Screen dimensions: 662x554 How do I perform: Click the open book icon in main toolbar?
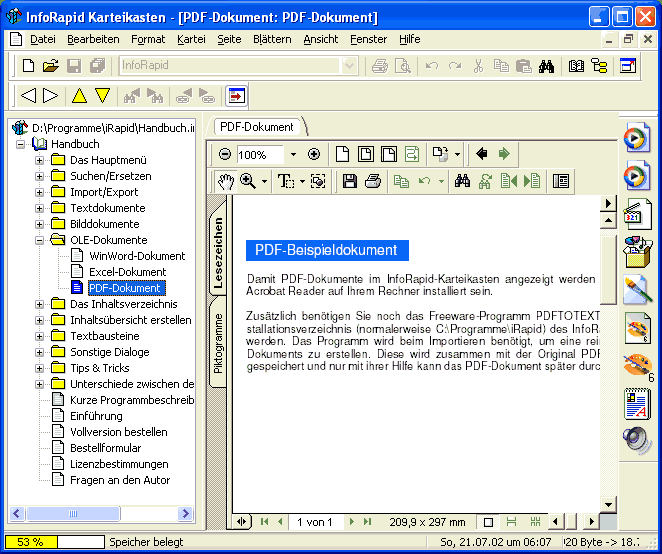[576, 66]
